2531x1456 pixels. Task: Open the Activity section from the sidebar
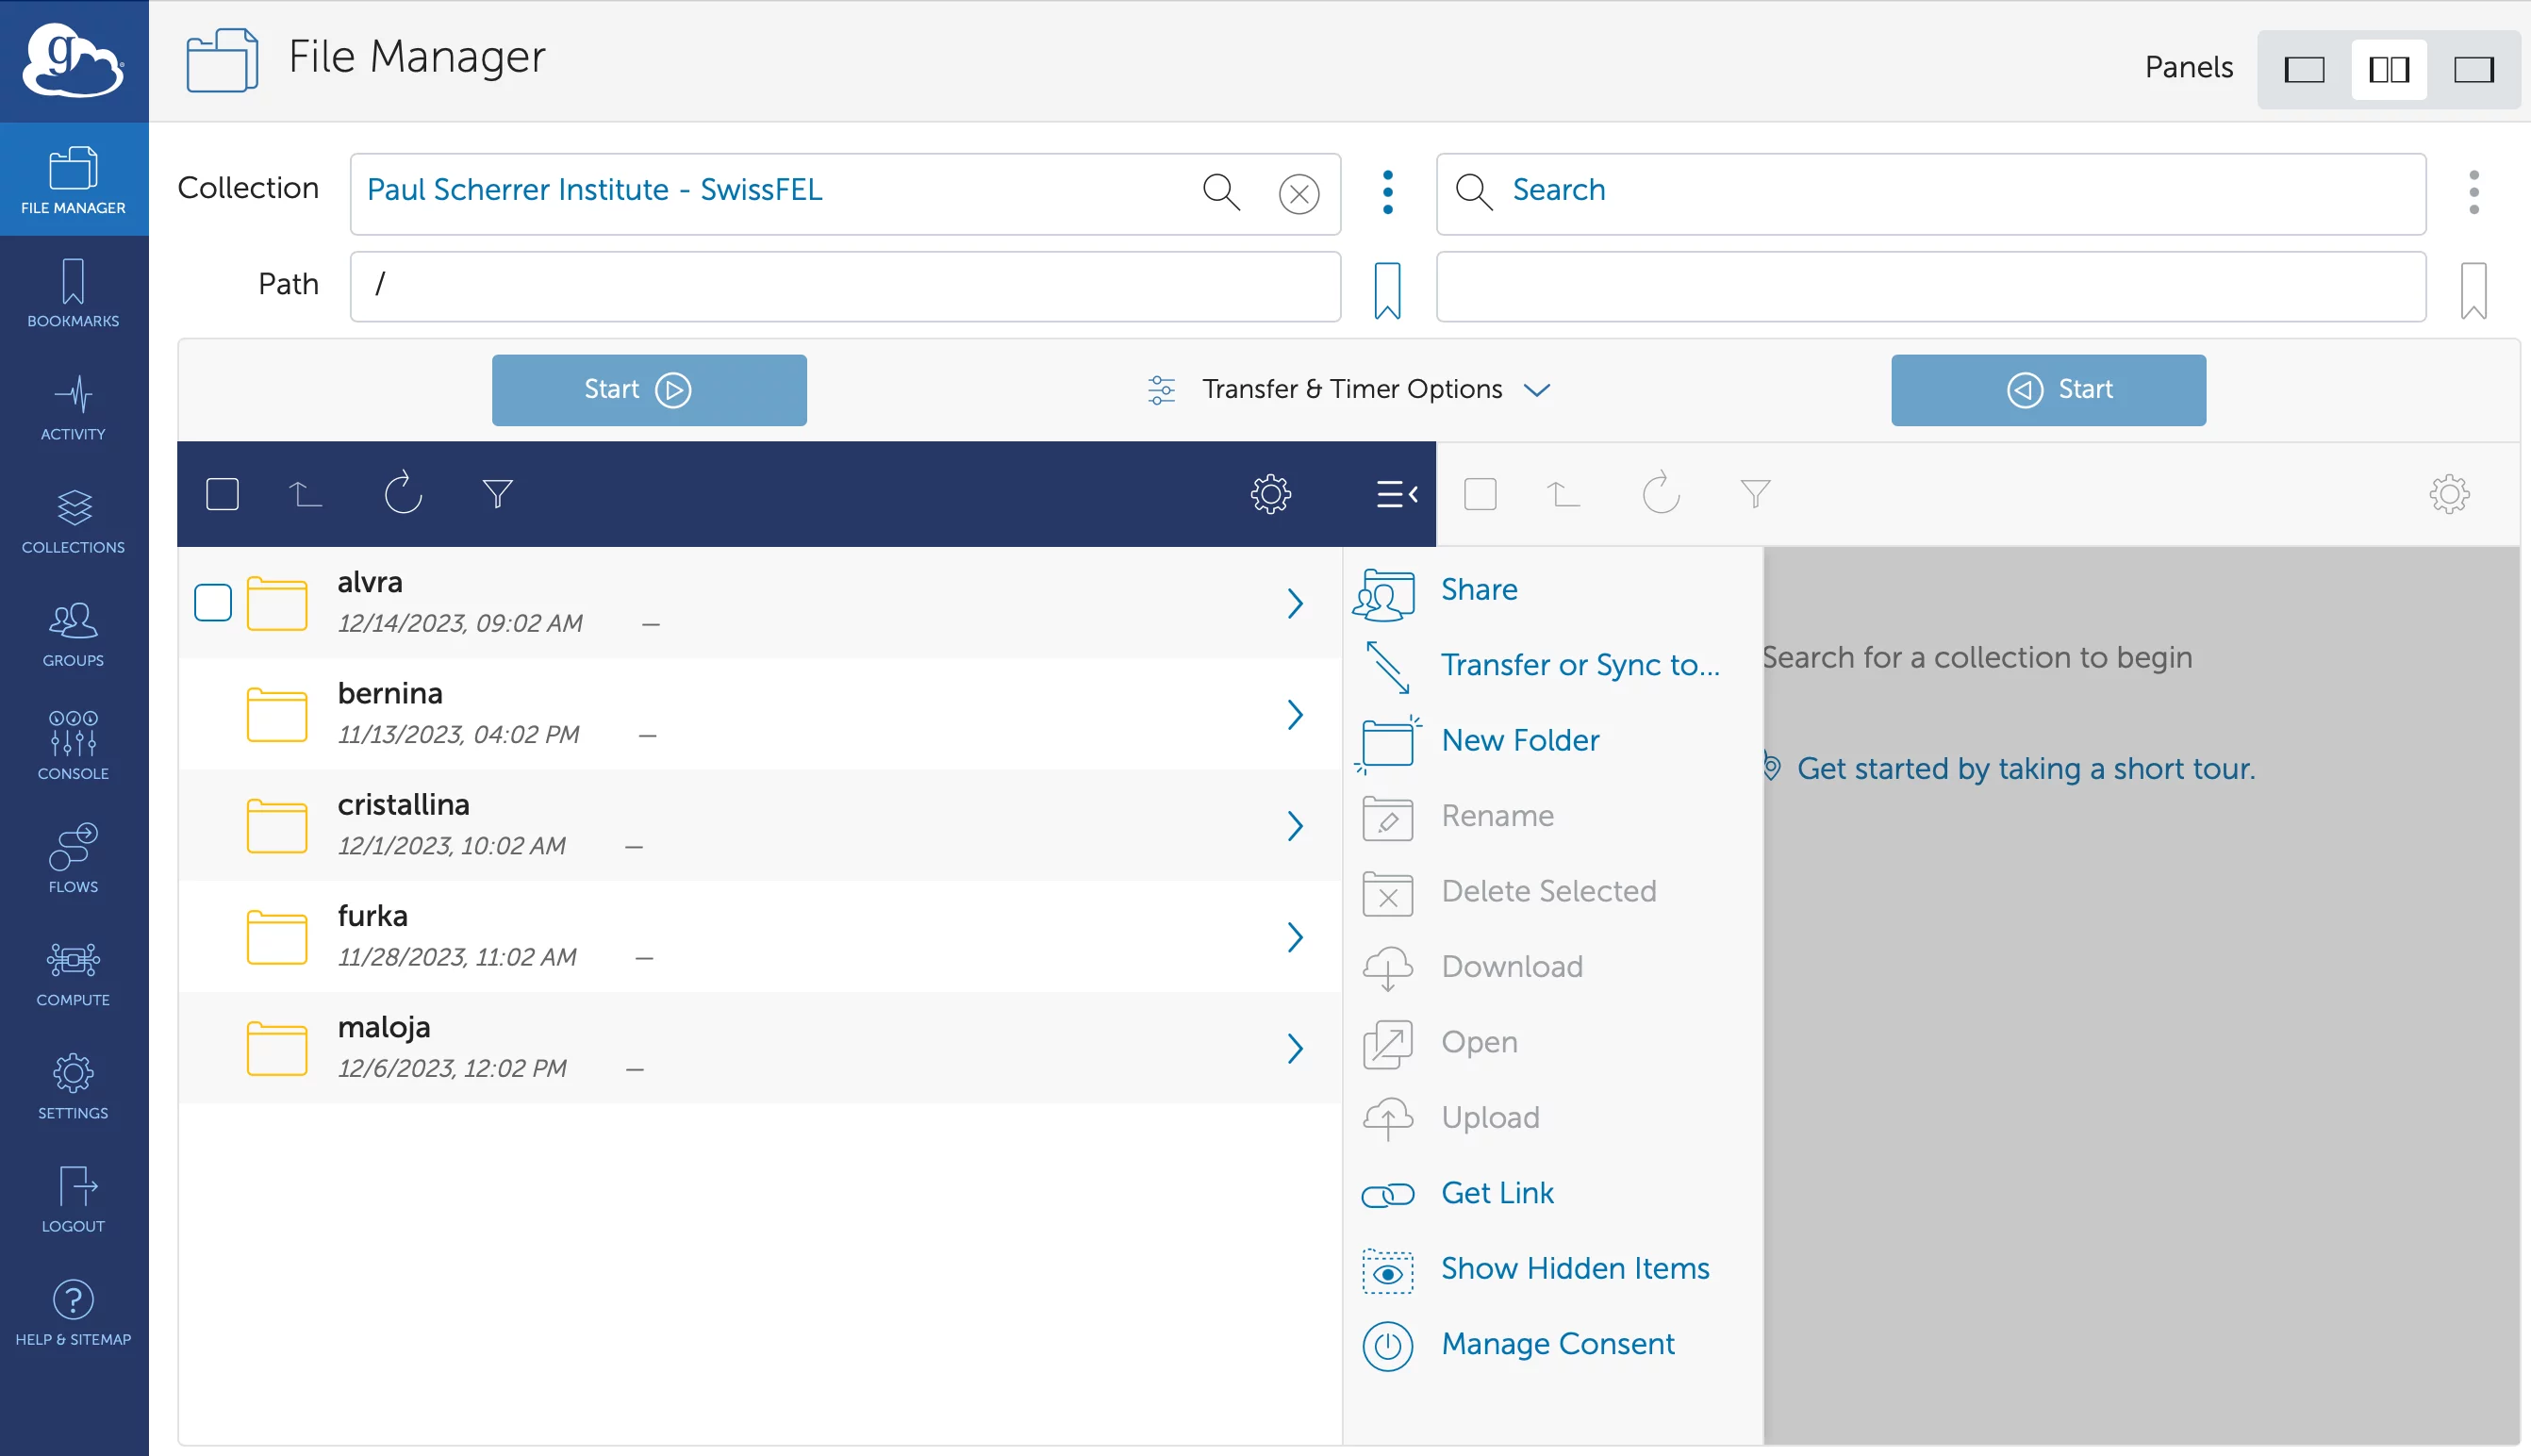[x=73, y=407]
